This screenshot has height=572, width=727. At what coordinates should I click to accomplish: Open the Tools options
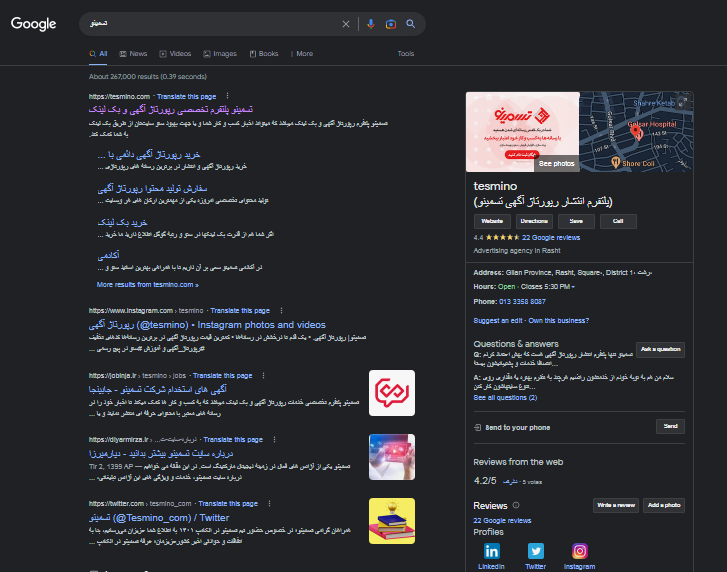click(x=406, y=54)
